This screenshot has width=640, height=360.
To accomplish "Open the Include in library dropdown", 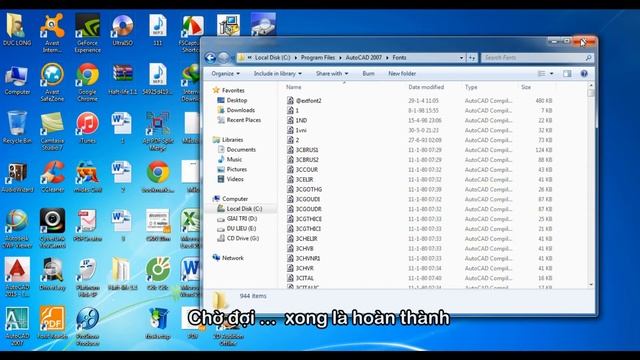I will 278,73.
